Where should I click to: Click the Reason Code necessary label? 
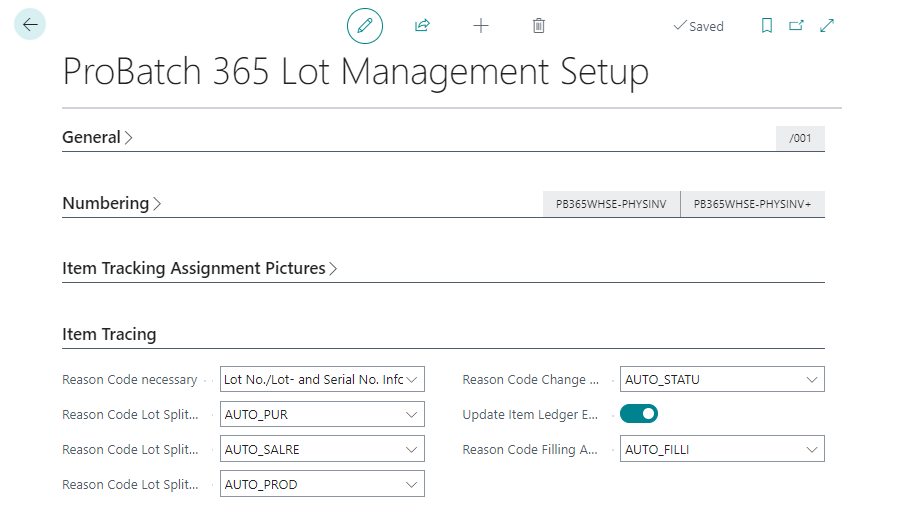[x=129, y=380]
